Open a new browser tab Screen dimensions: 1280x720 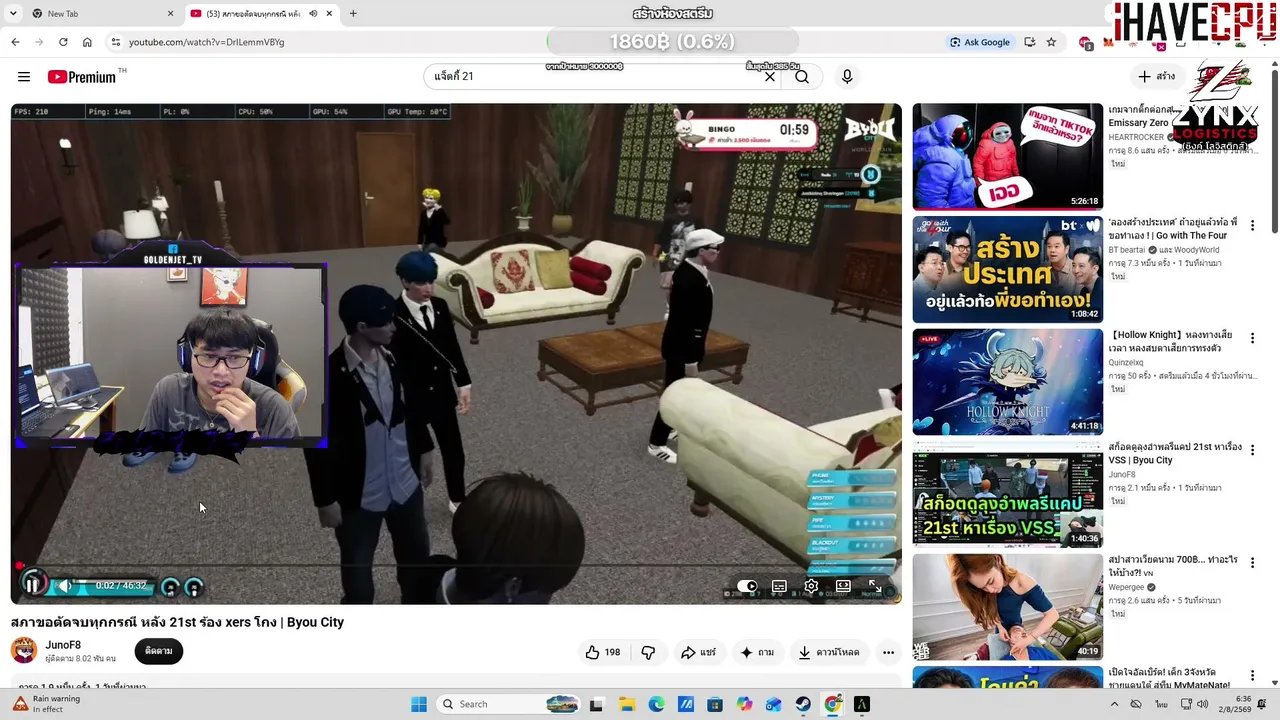pyautogui.click(x=353, y=14)
